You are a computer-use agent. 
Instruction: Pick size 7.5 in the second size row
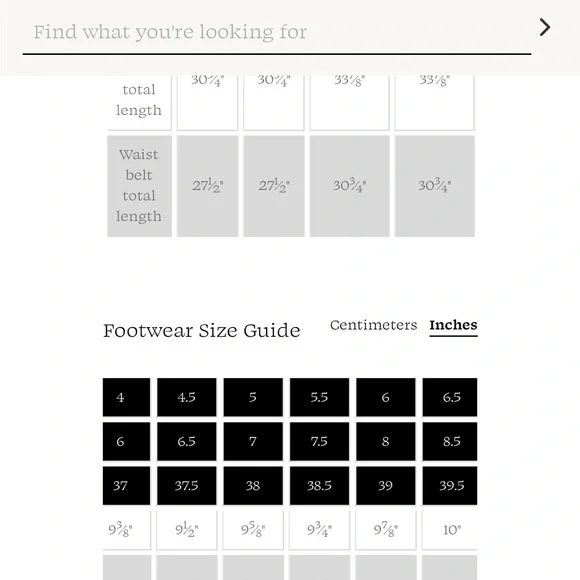(x=319, y=441)
